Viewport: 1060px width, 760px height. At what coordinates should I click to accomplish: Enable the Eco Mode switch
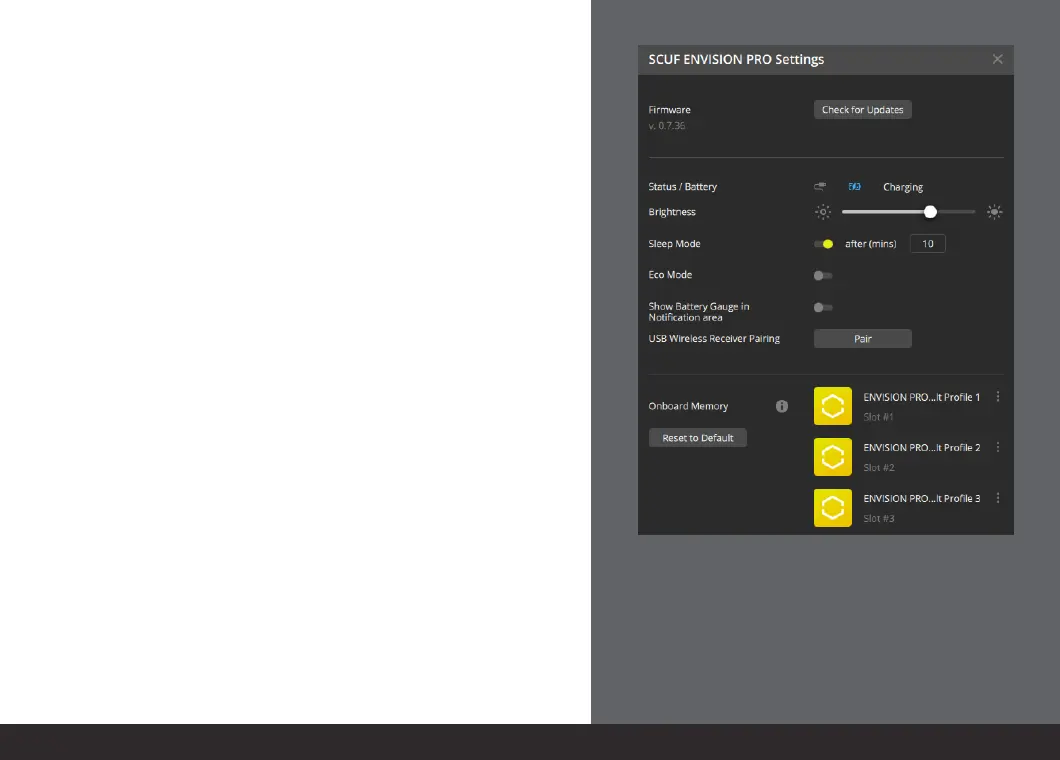pyautogui.click(x=823, y=275)
